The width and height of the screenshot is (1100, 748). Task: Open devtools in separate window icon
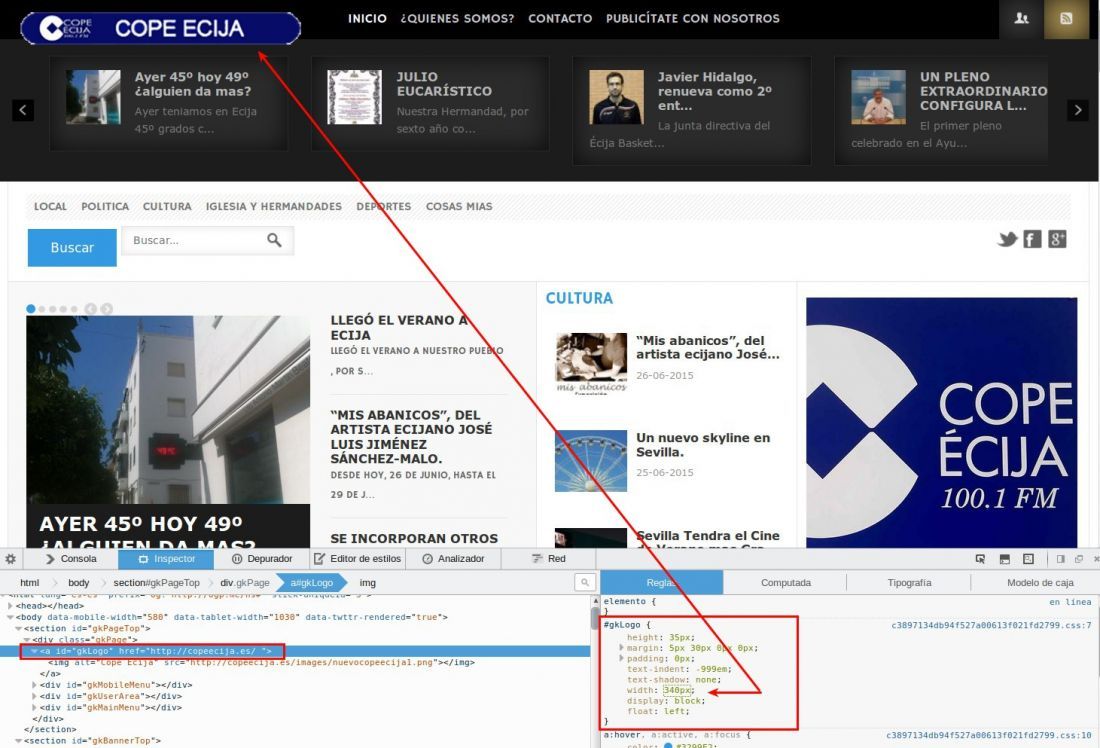pos(1079,559)
